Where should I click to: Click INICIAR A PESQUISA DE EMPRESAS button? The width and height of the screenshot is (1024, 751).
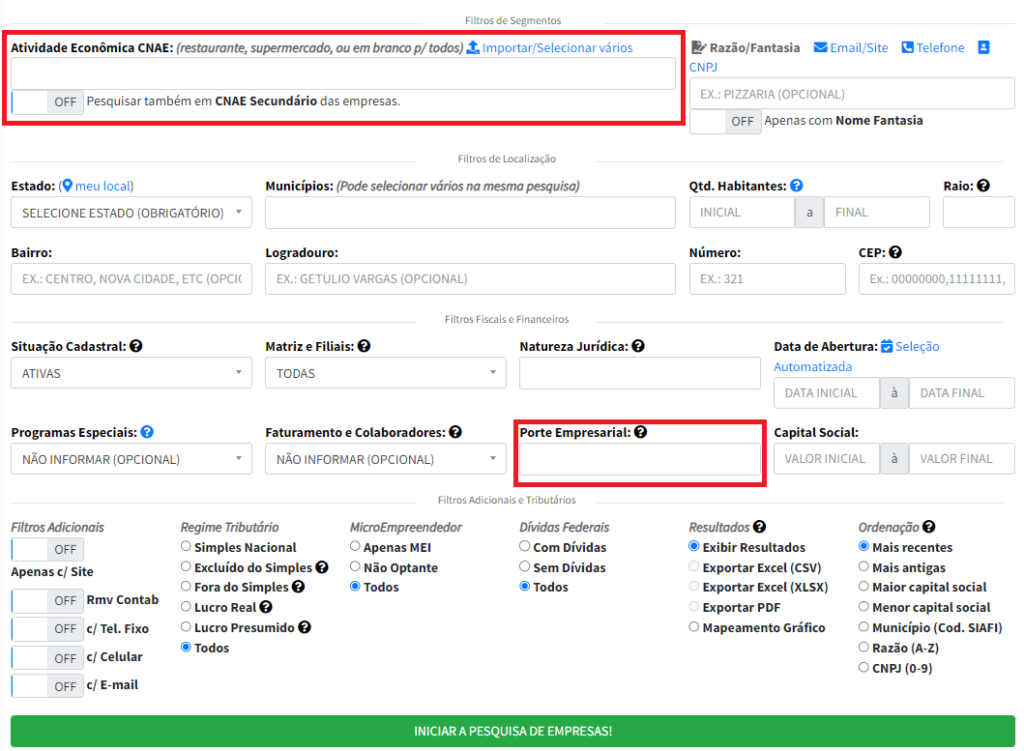click(512, 731)
